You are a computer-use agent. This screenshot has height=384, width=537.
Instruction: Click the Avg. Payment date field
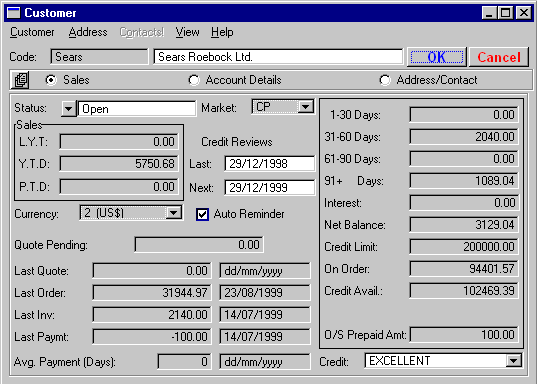(x=265, y=362)
